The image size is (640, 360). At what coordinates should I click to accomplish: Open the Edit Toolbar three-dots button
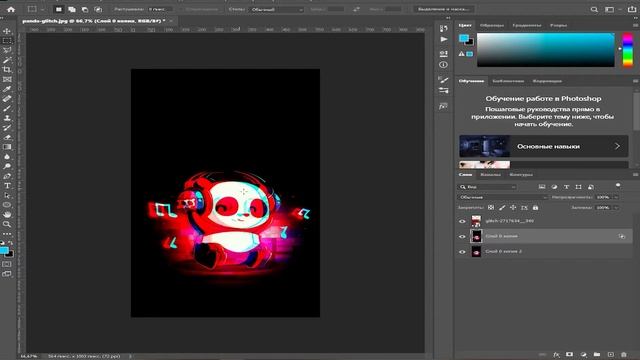point(7,234)
